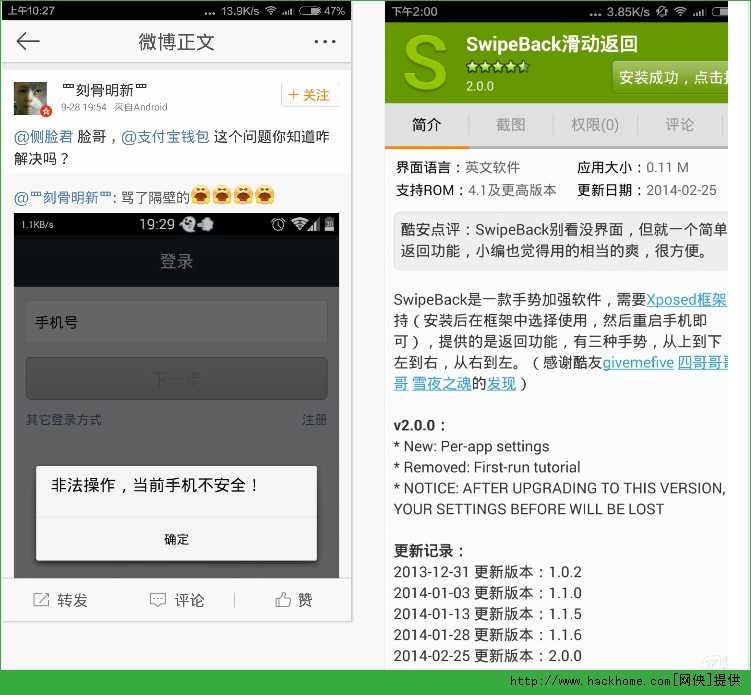Screen dimensions: 751x695
Task: Open the @支付宝钱包 mention link
Action: [x=165, y=137]
